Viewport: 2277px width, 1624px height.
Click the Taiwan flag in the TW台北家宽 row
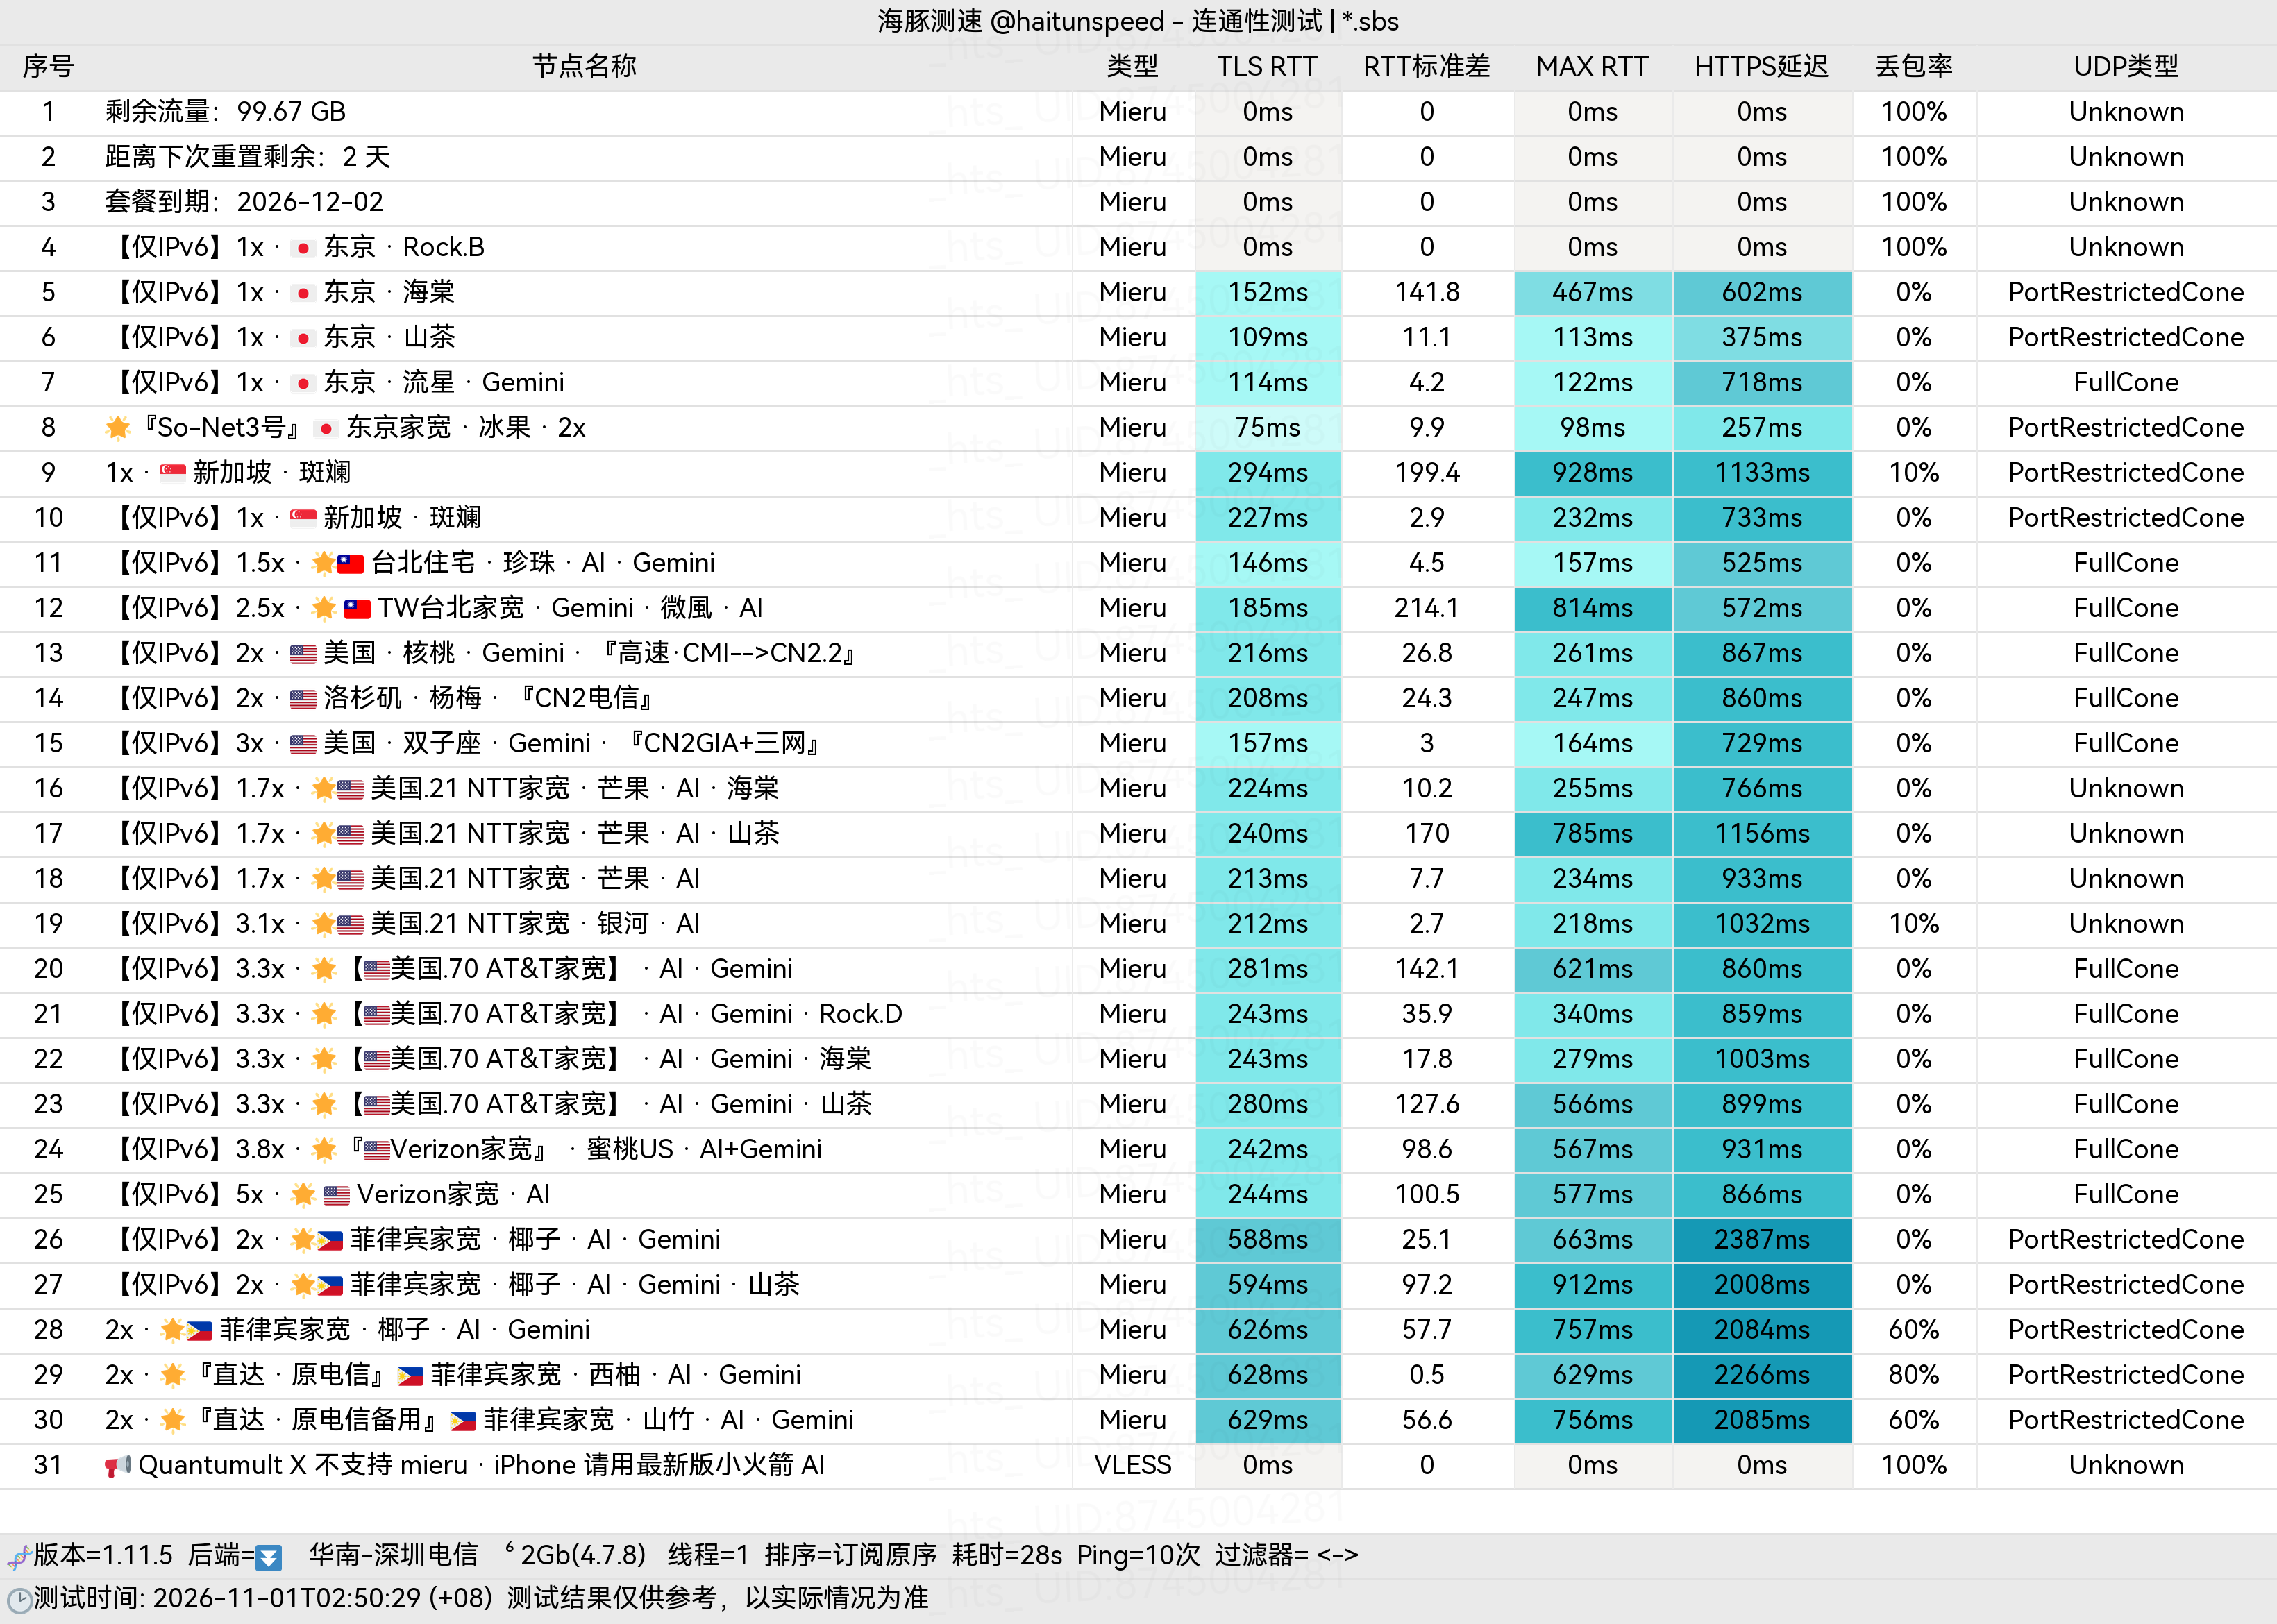coord(357,608)
